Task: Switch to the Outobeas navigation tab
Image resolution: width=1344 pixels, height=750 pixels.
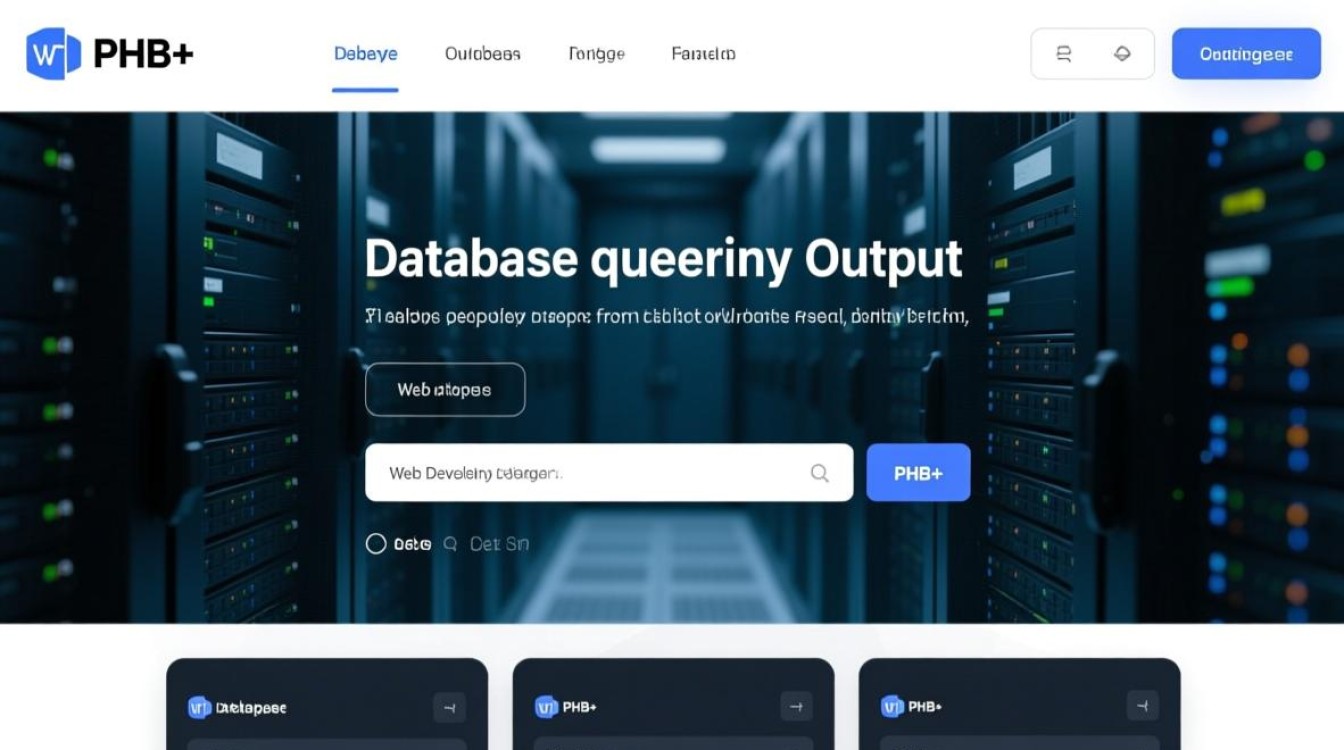Action: [482, 54]
